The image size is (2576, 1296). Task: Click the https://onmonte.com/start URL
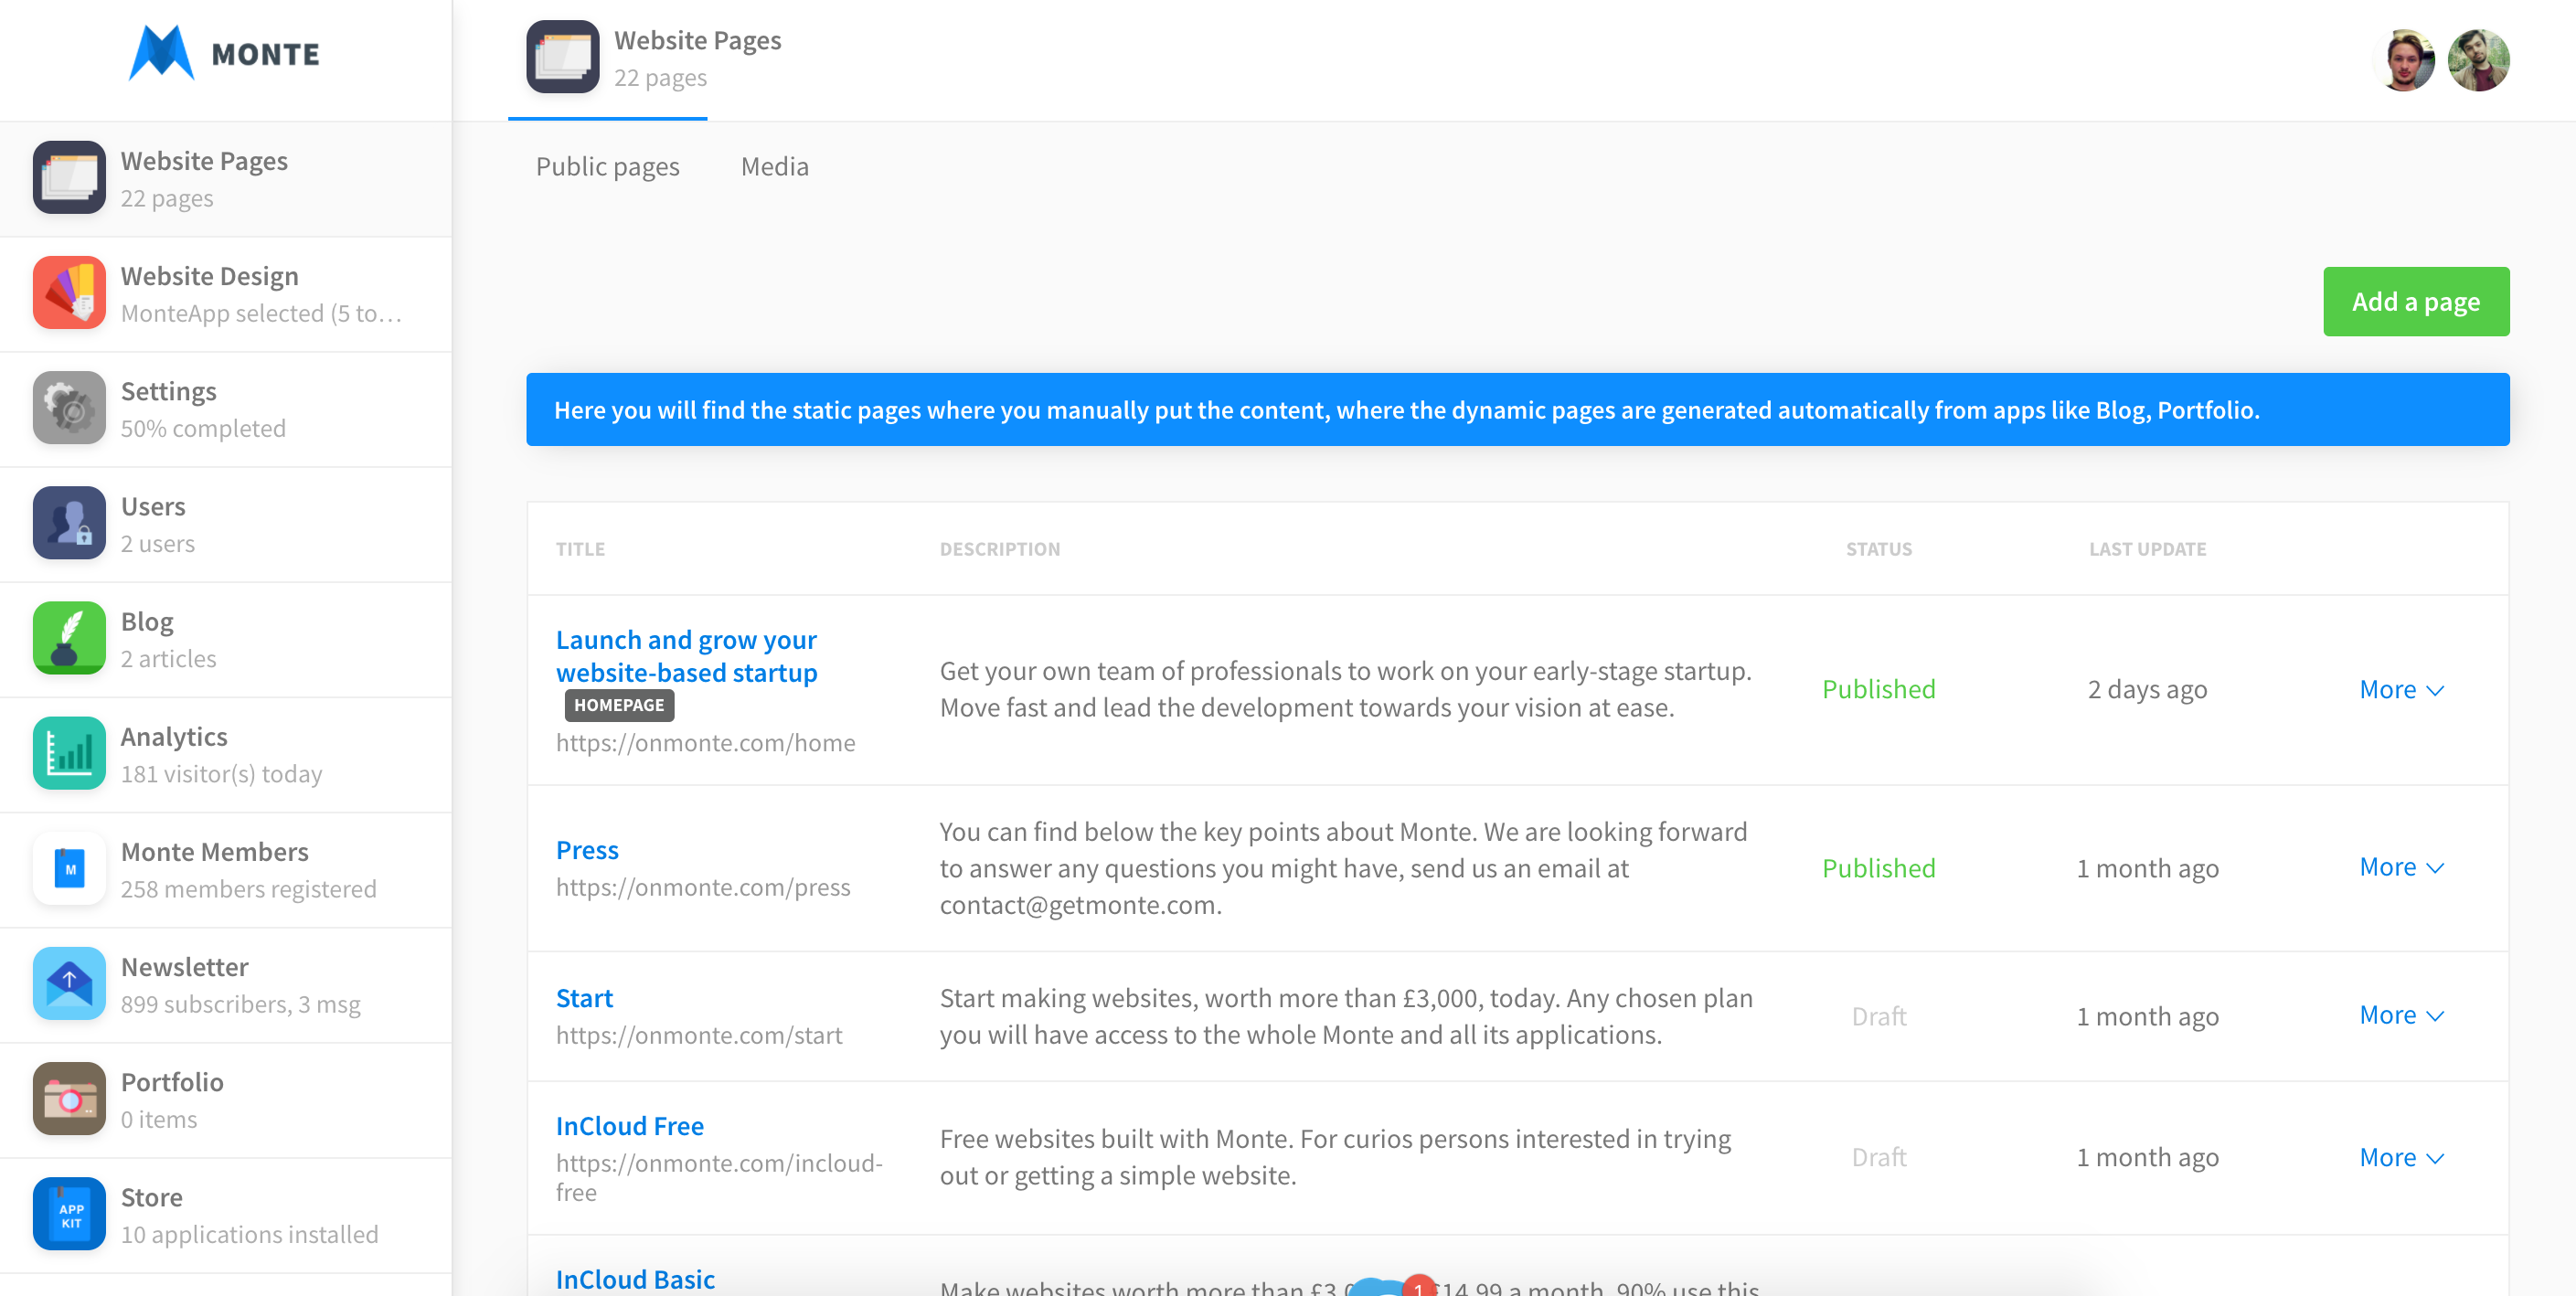click(700, 1035)
